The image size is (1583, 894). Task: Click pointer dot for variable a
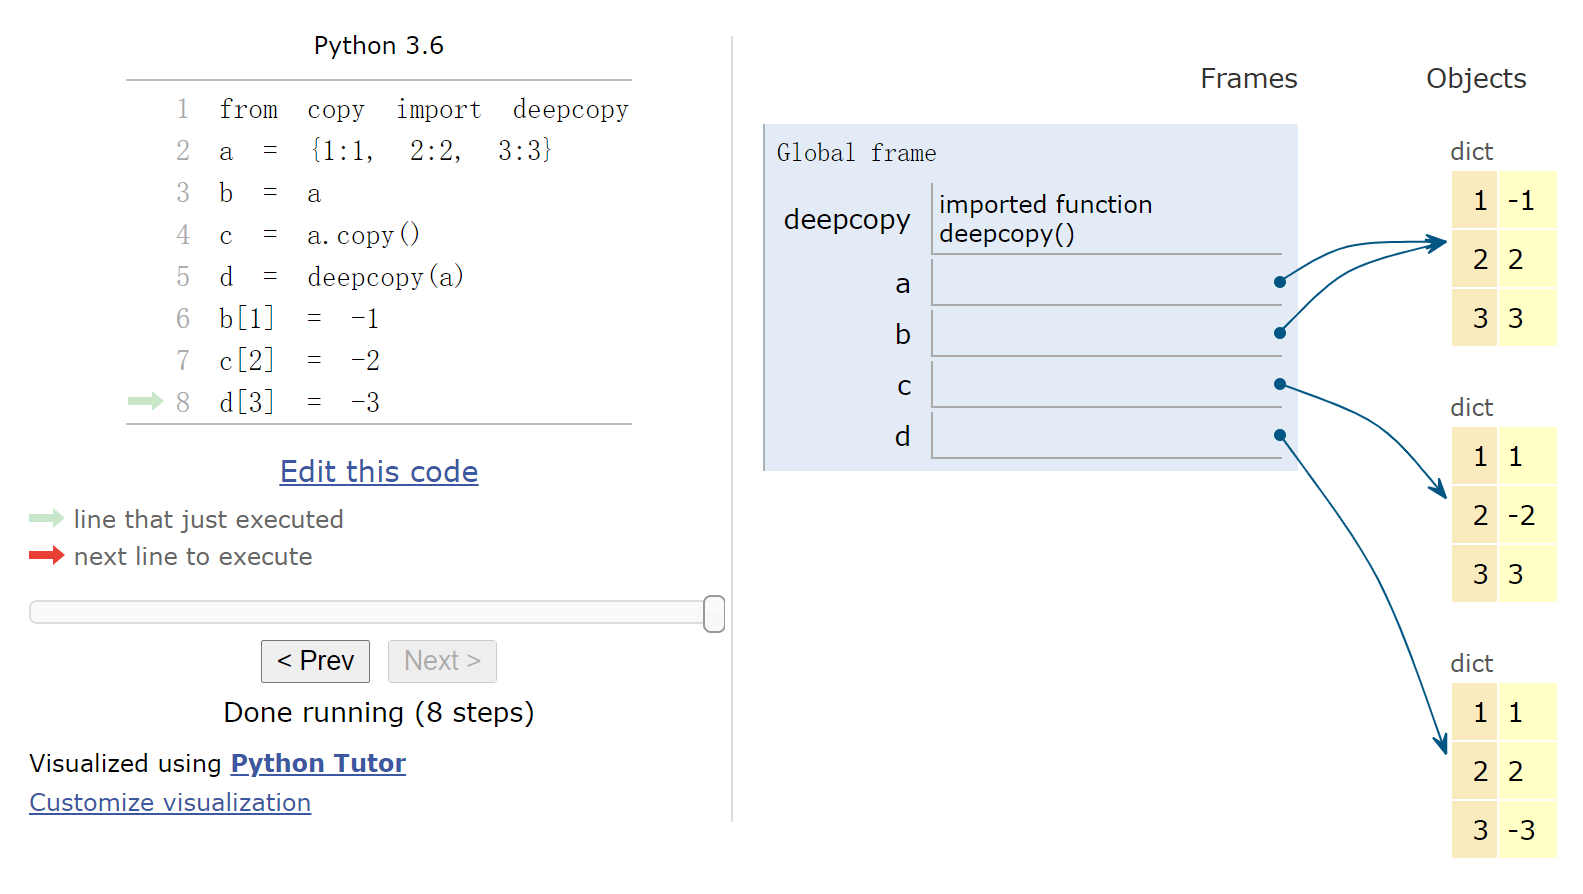[x=1280, y=282]
